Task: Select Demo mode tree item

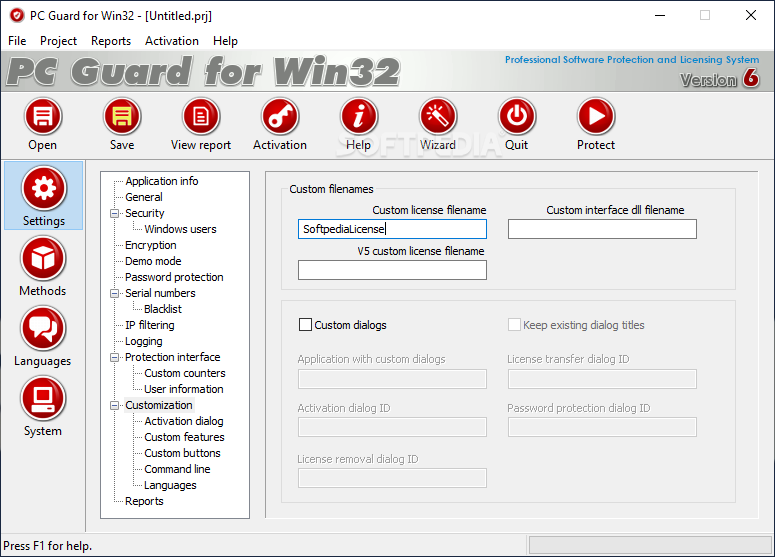Action: (x=153, y=261)
